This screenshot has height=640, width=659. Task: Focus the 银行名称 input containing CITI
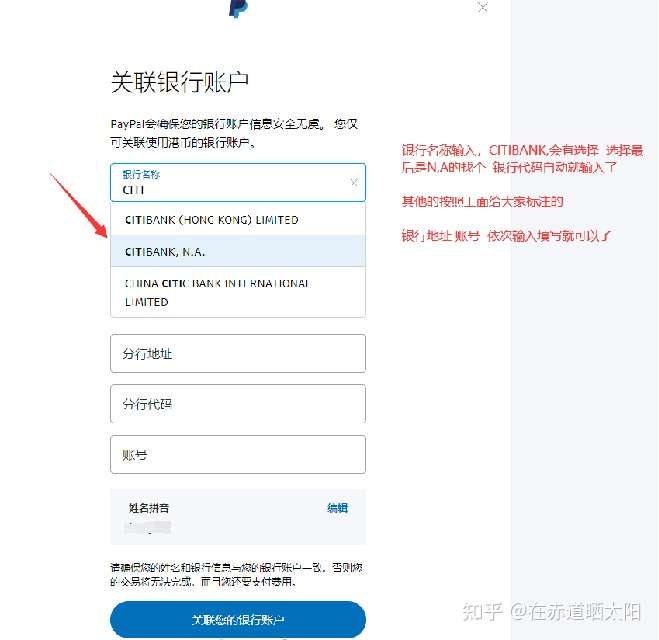pos(238,182)
